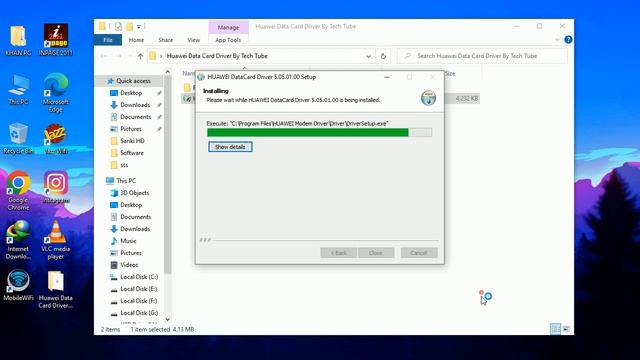Open Huawei Data Card Driver desktop folder
The width and height of the screenshot is (640, 360).
[x=56, y=290]
